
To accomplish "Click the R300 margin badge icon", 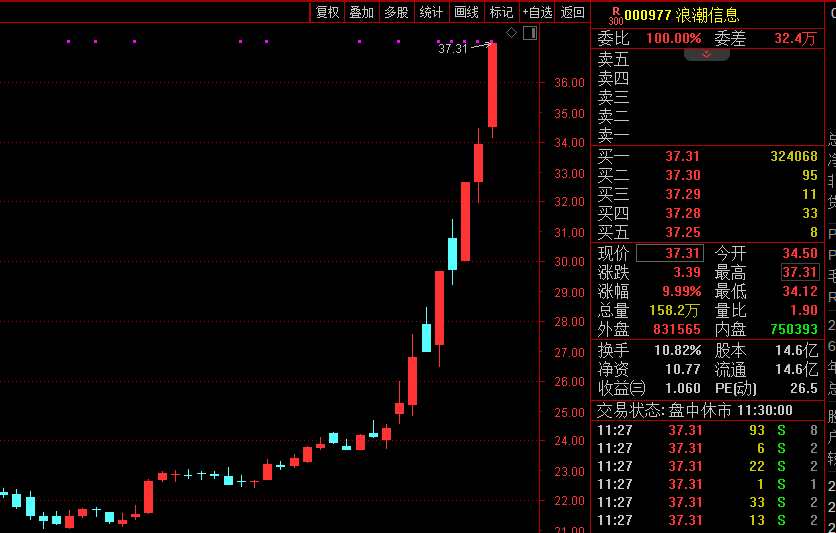I will 616,16.
